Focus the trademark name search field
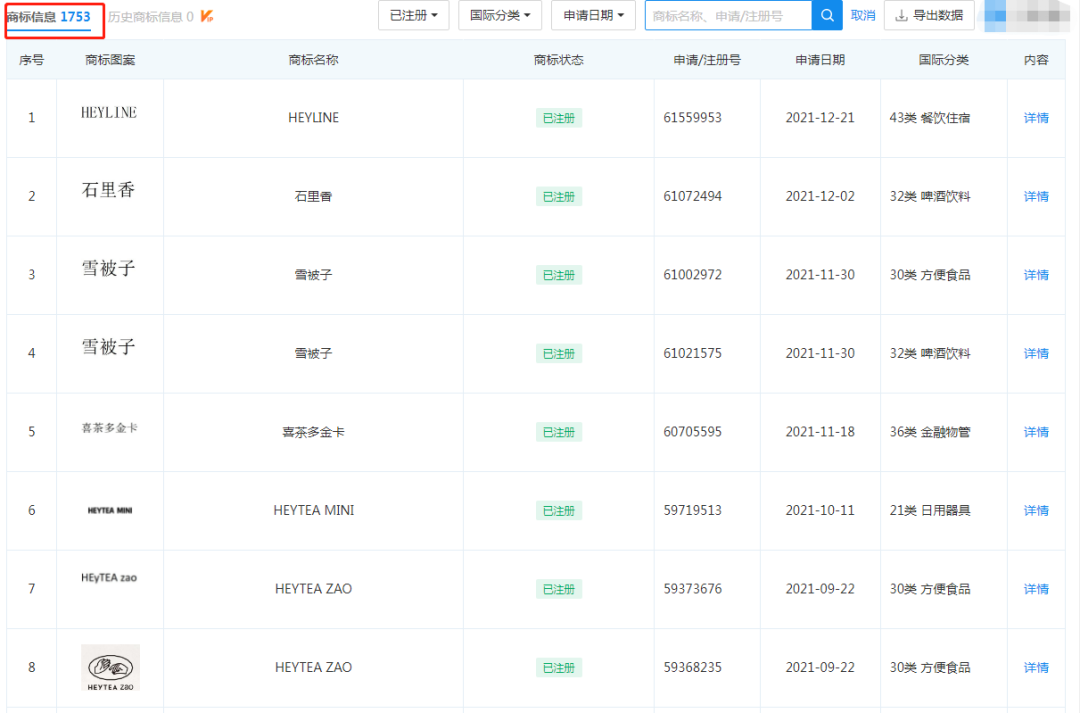 click(728, 15)
